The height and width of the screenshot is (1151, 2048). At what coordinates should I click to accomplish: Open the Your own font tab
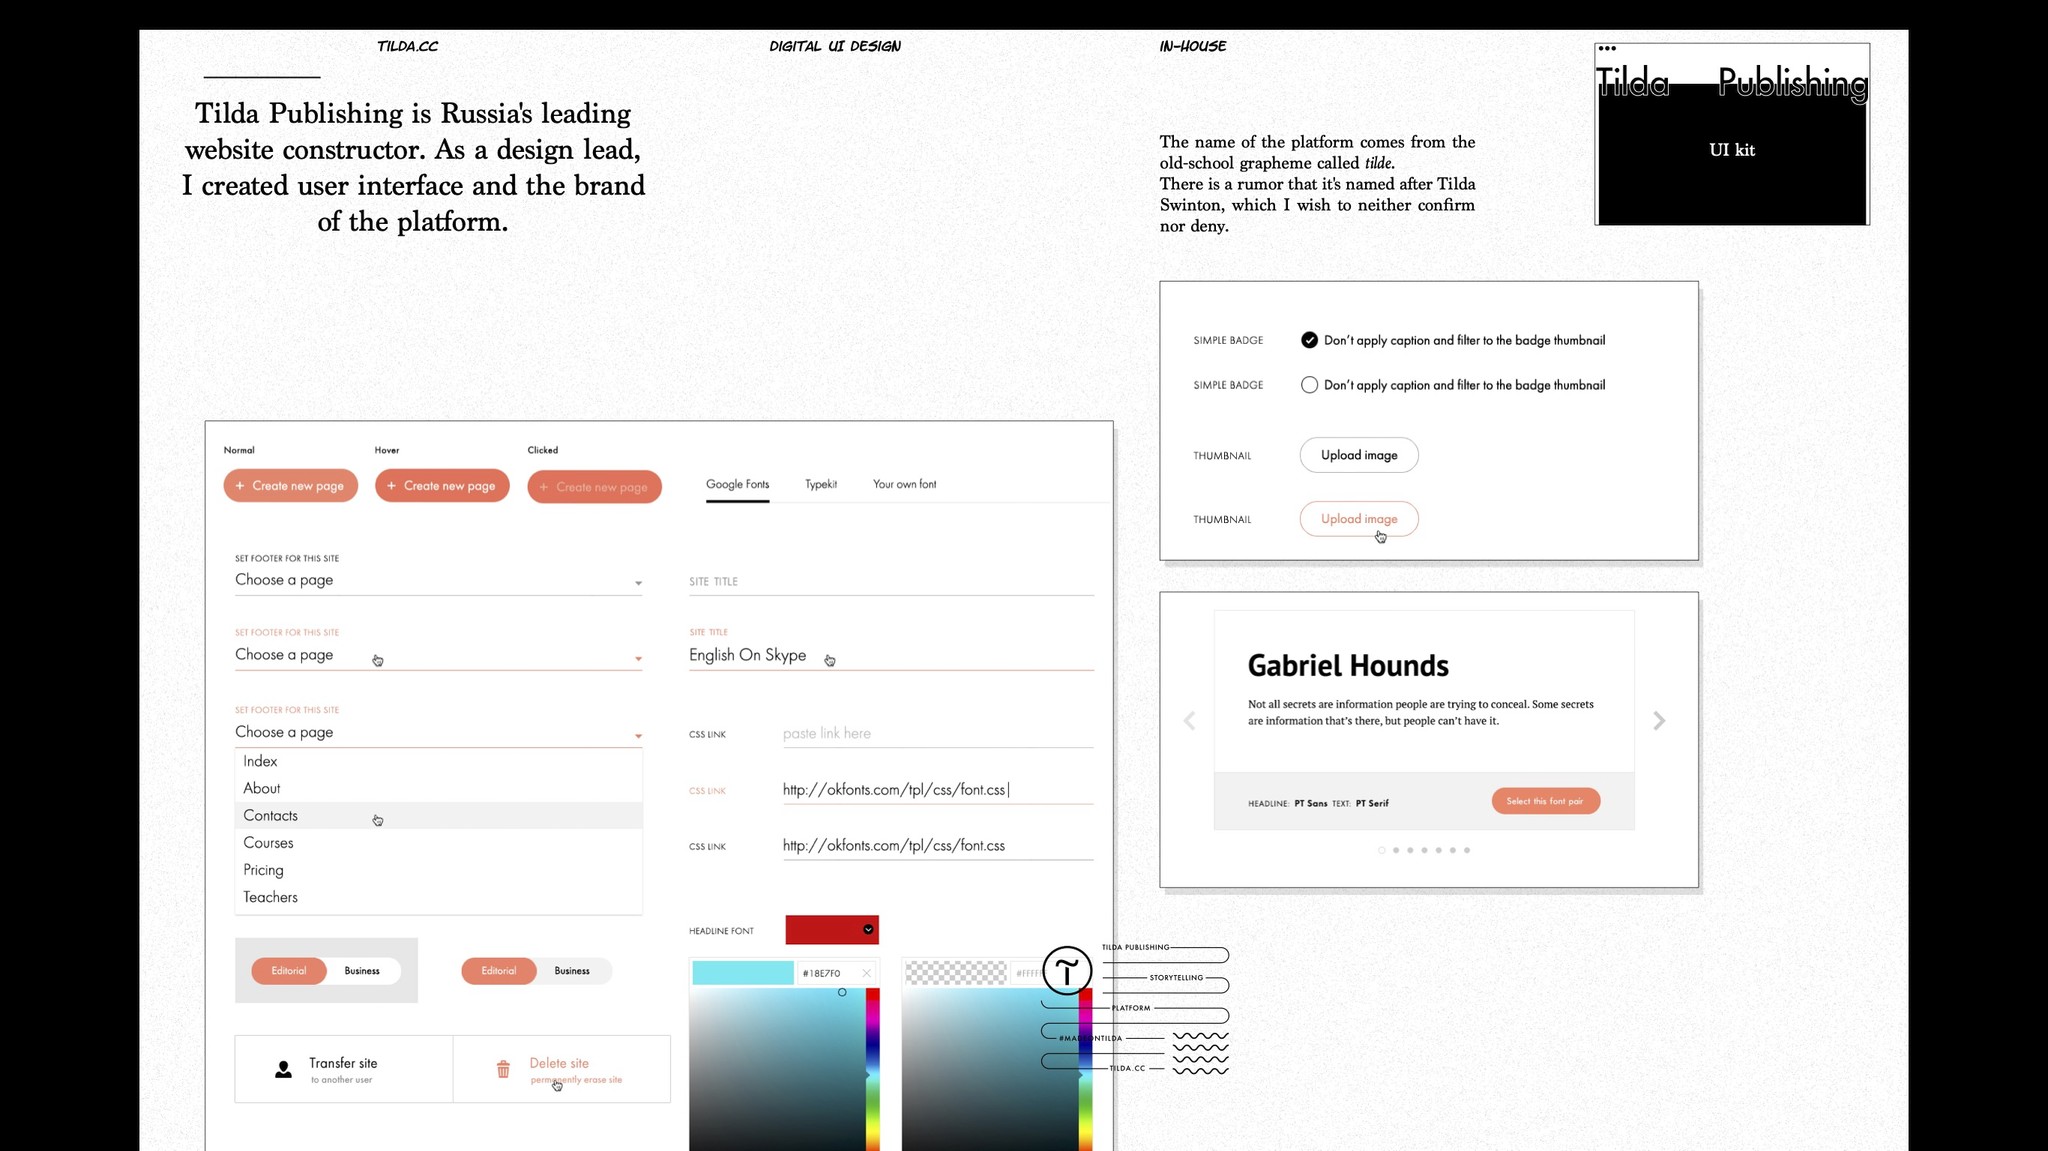point(904,484)
